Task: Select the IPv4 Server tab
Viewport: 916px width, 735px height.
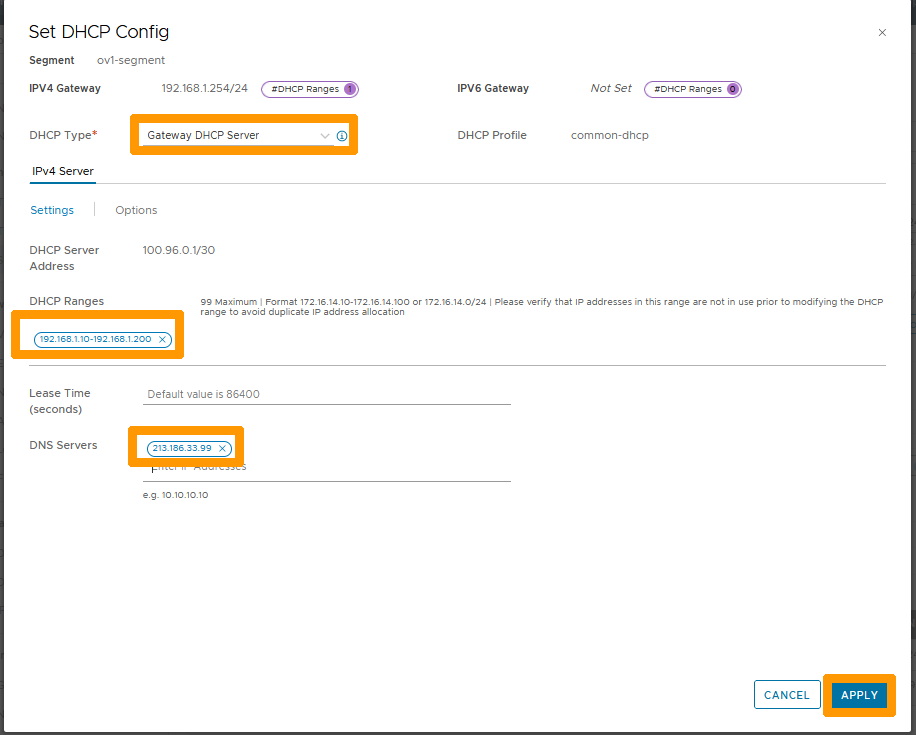Action: pyautogui.click(x=62, y=171)
